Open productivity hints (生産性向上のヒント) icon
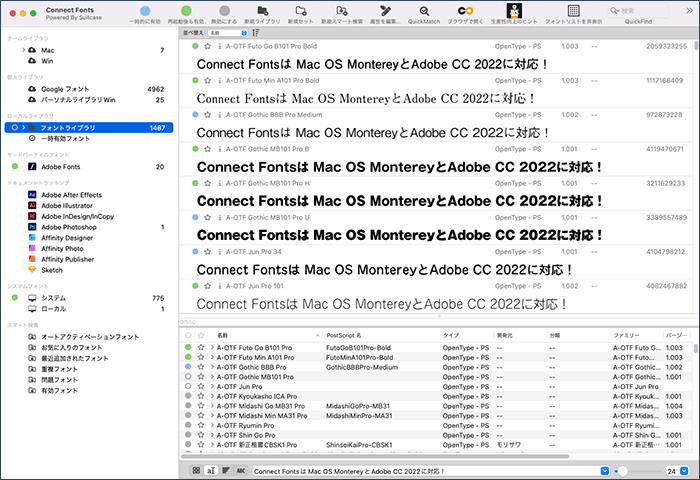 (514, 11)
